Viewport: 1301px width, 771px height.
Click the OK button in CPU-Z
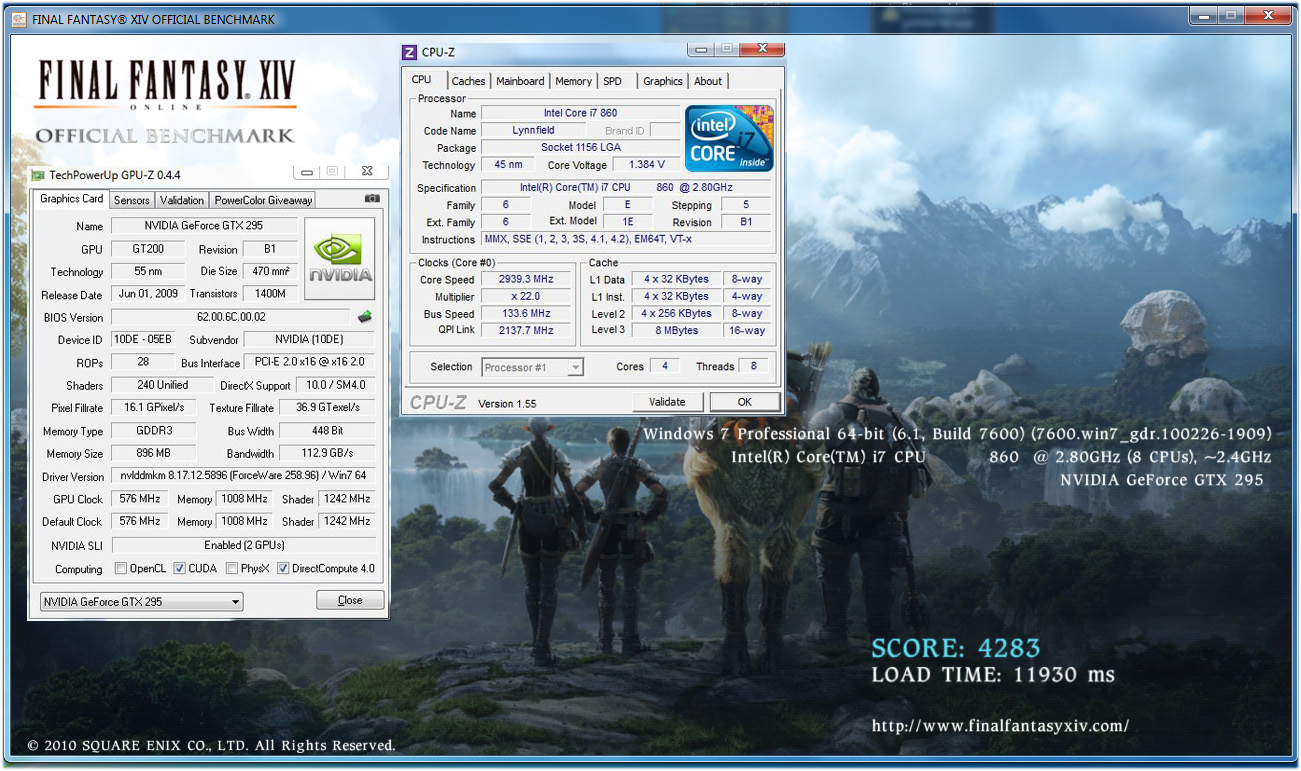click(x=744, y=402)
